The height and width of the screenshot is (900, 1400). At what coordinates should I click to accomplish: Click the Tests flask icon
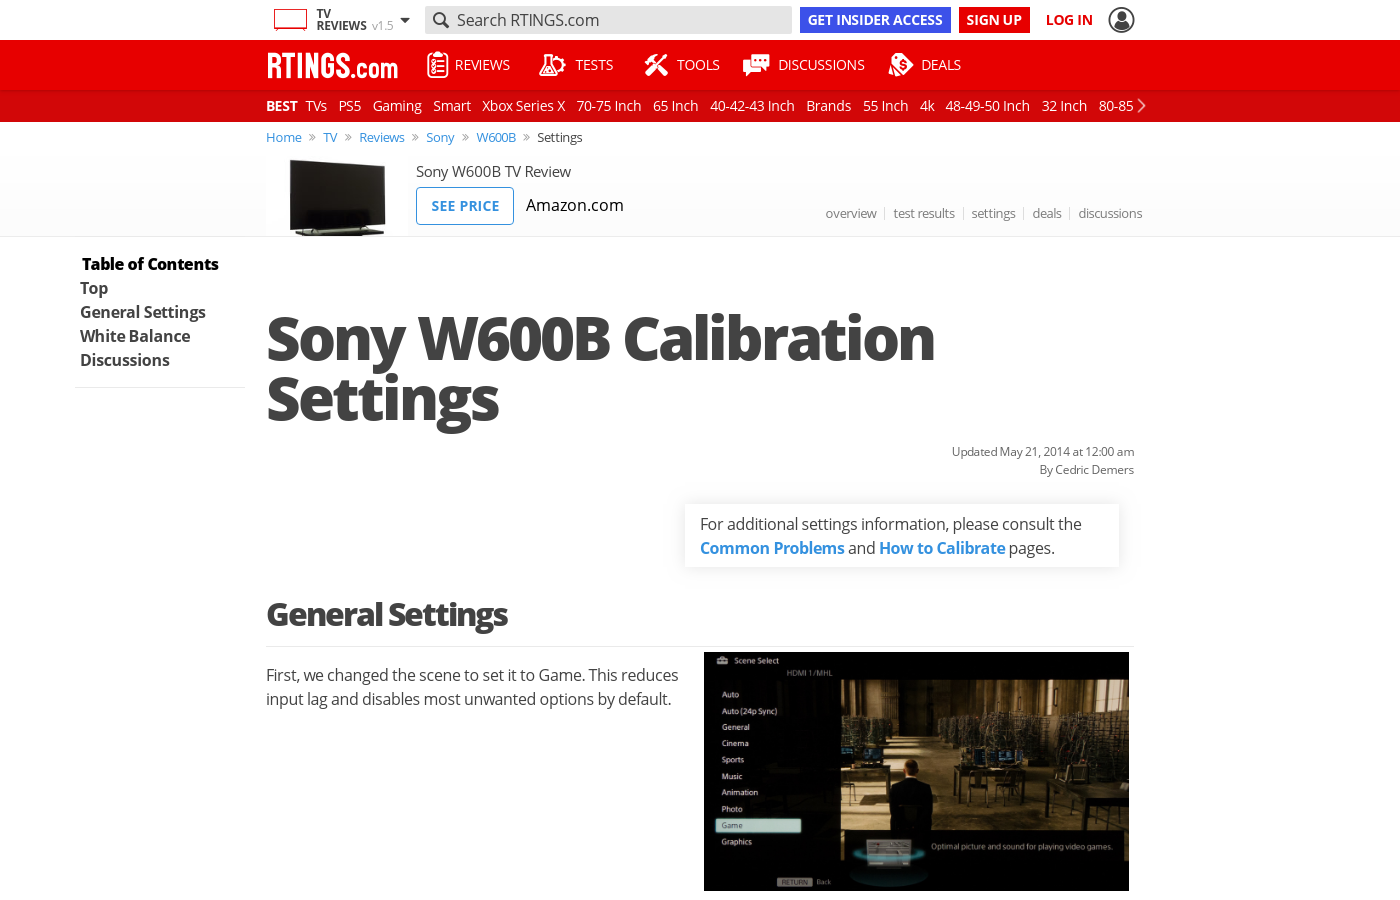point(552,65)
